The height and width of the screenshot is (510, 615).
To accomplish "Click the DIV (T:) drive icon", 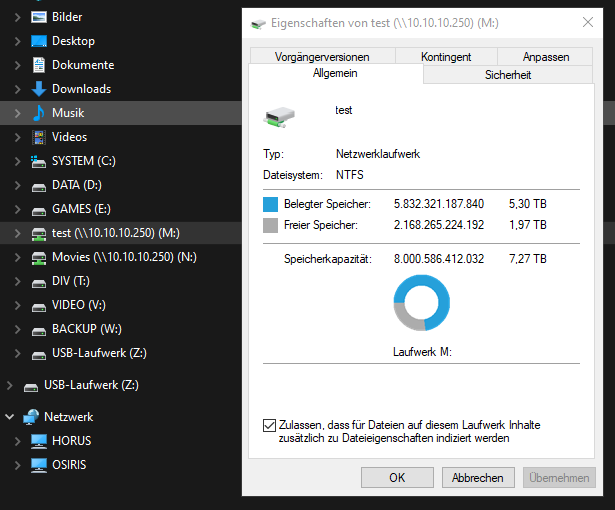I will pyautogui.click(x=39, y=284).
